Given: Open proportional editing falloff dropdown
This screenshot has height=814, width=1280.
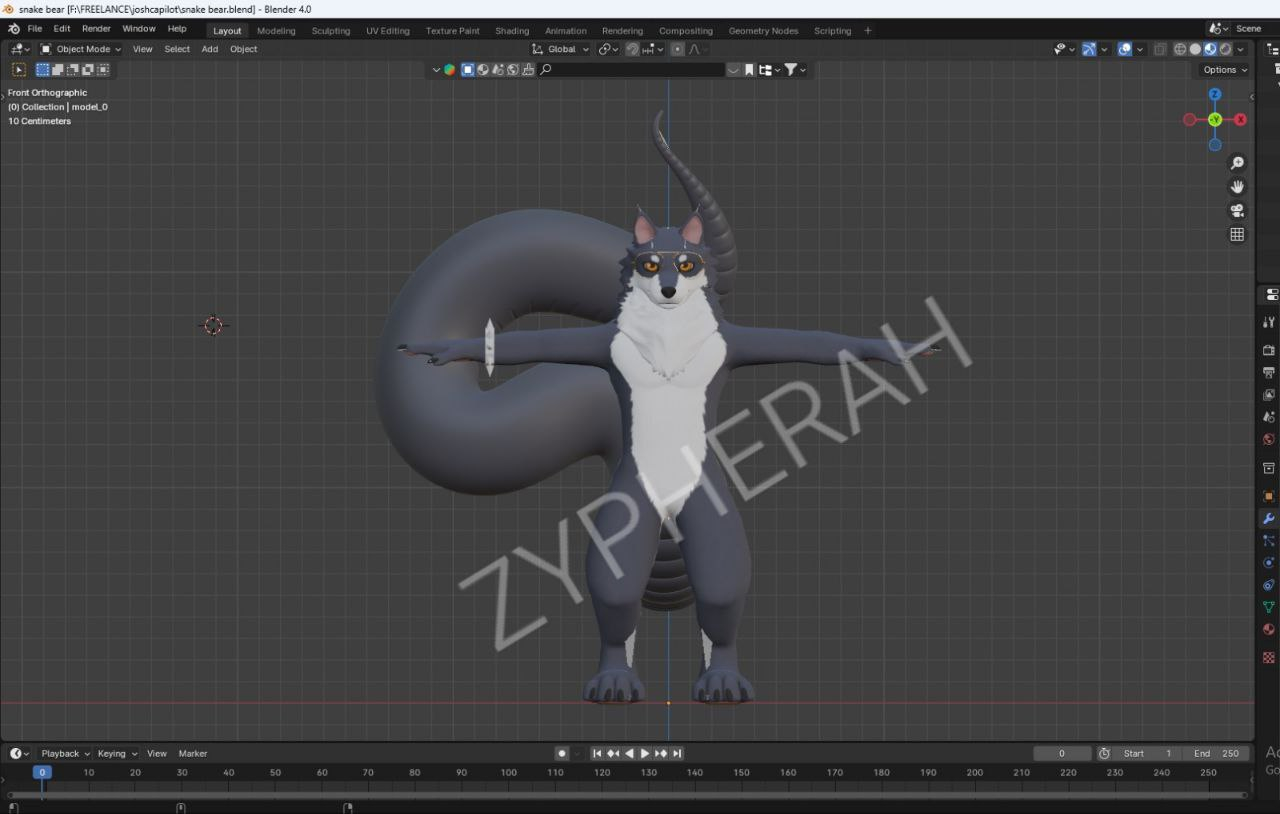Looking at the screenshot, I should (x=698, y=49).
